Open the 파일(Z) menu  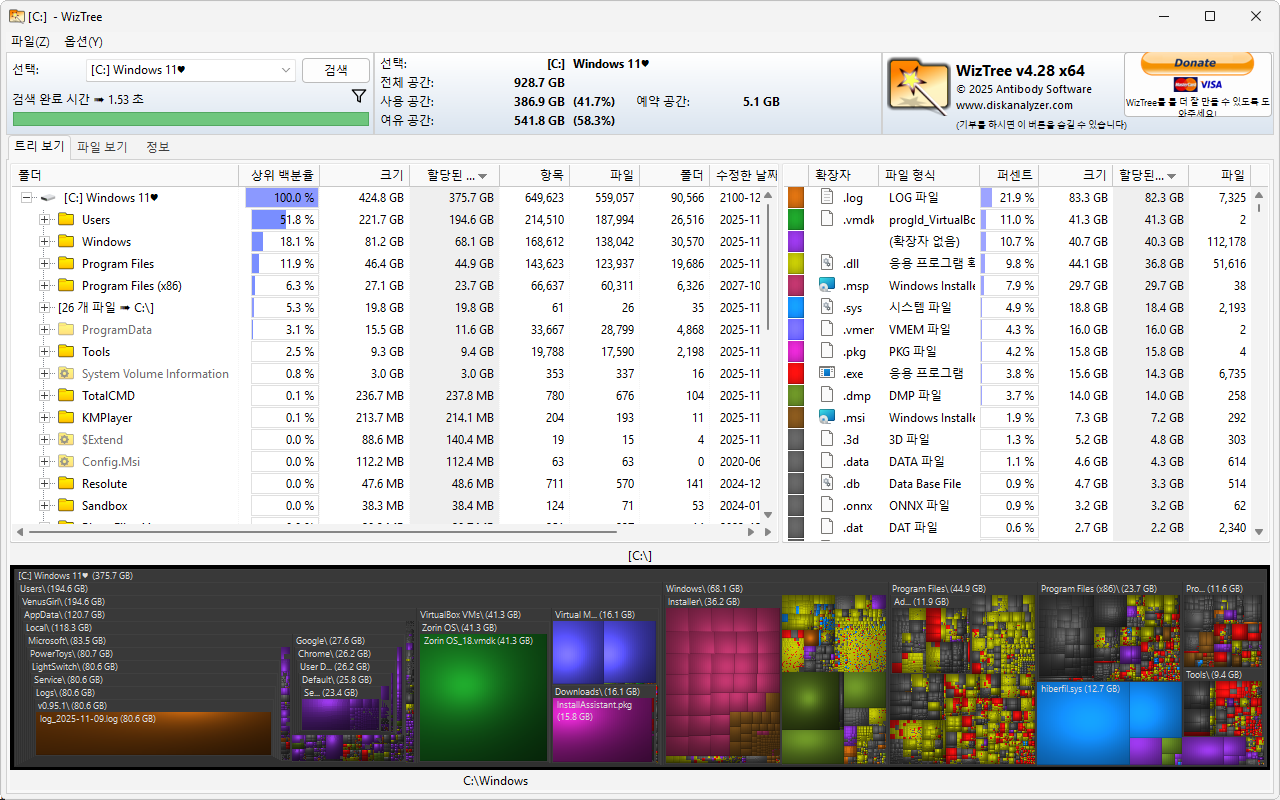[x=30, y=42]
